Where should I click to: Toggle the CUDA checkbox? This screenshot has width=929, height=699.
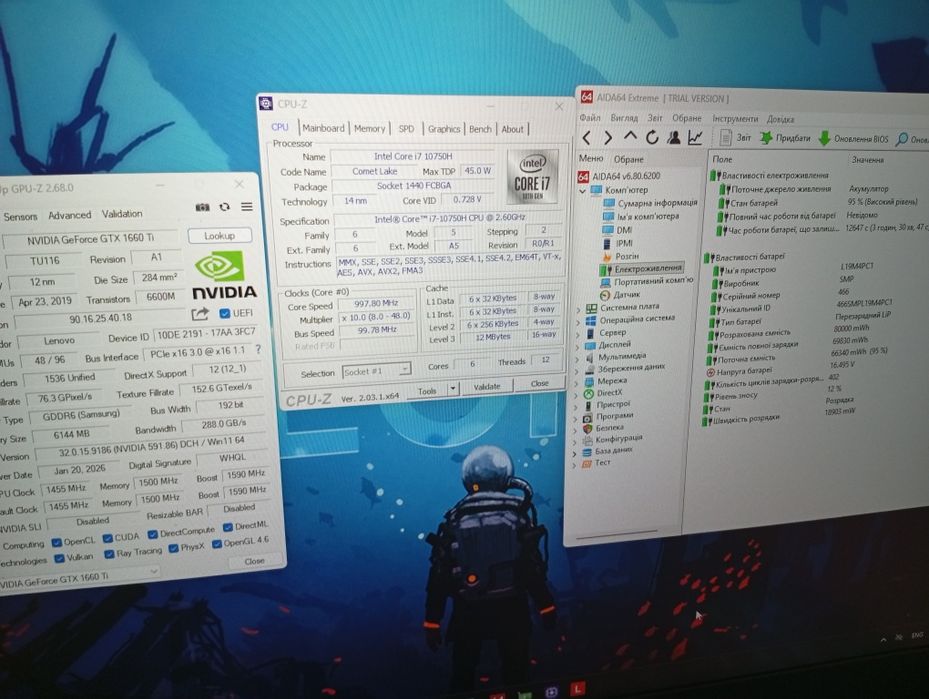pos(107,538)
